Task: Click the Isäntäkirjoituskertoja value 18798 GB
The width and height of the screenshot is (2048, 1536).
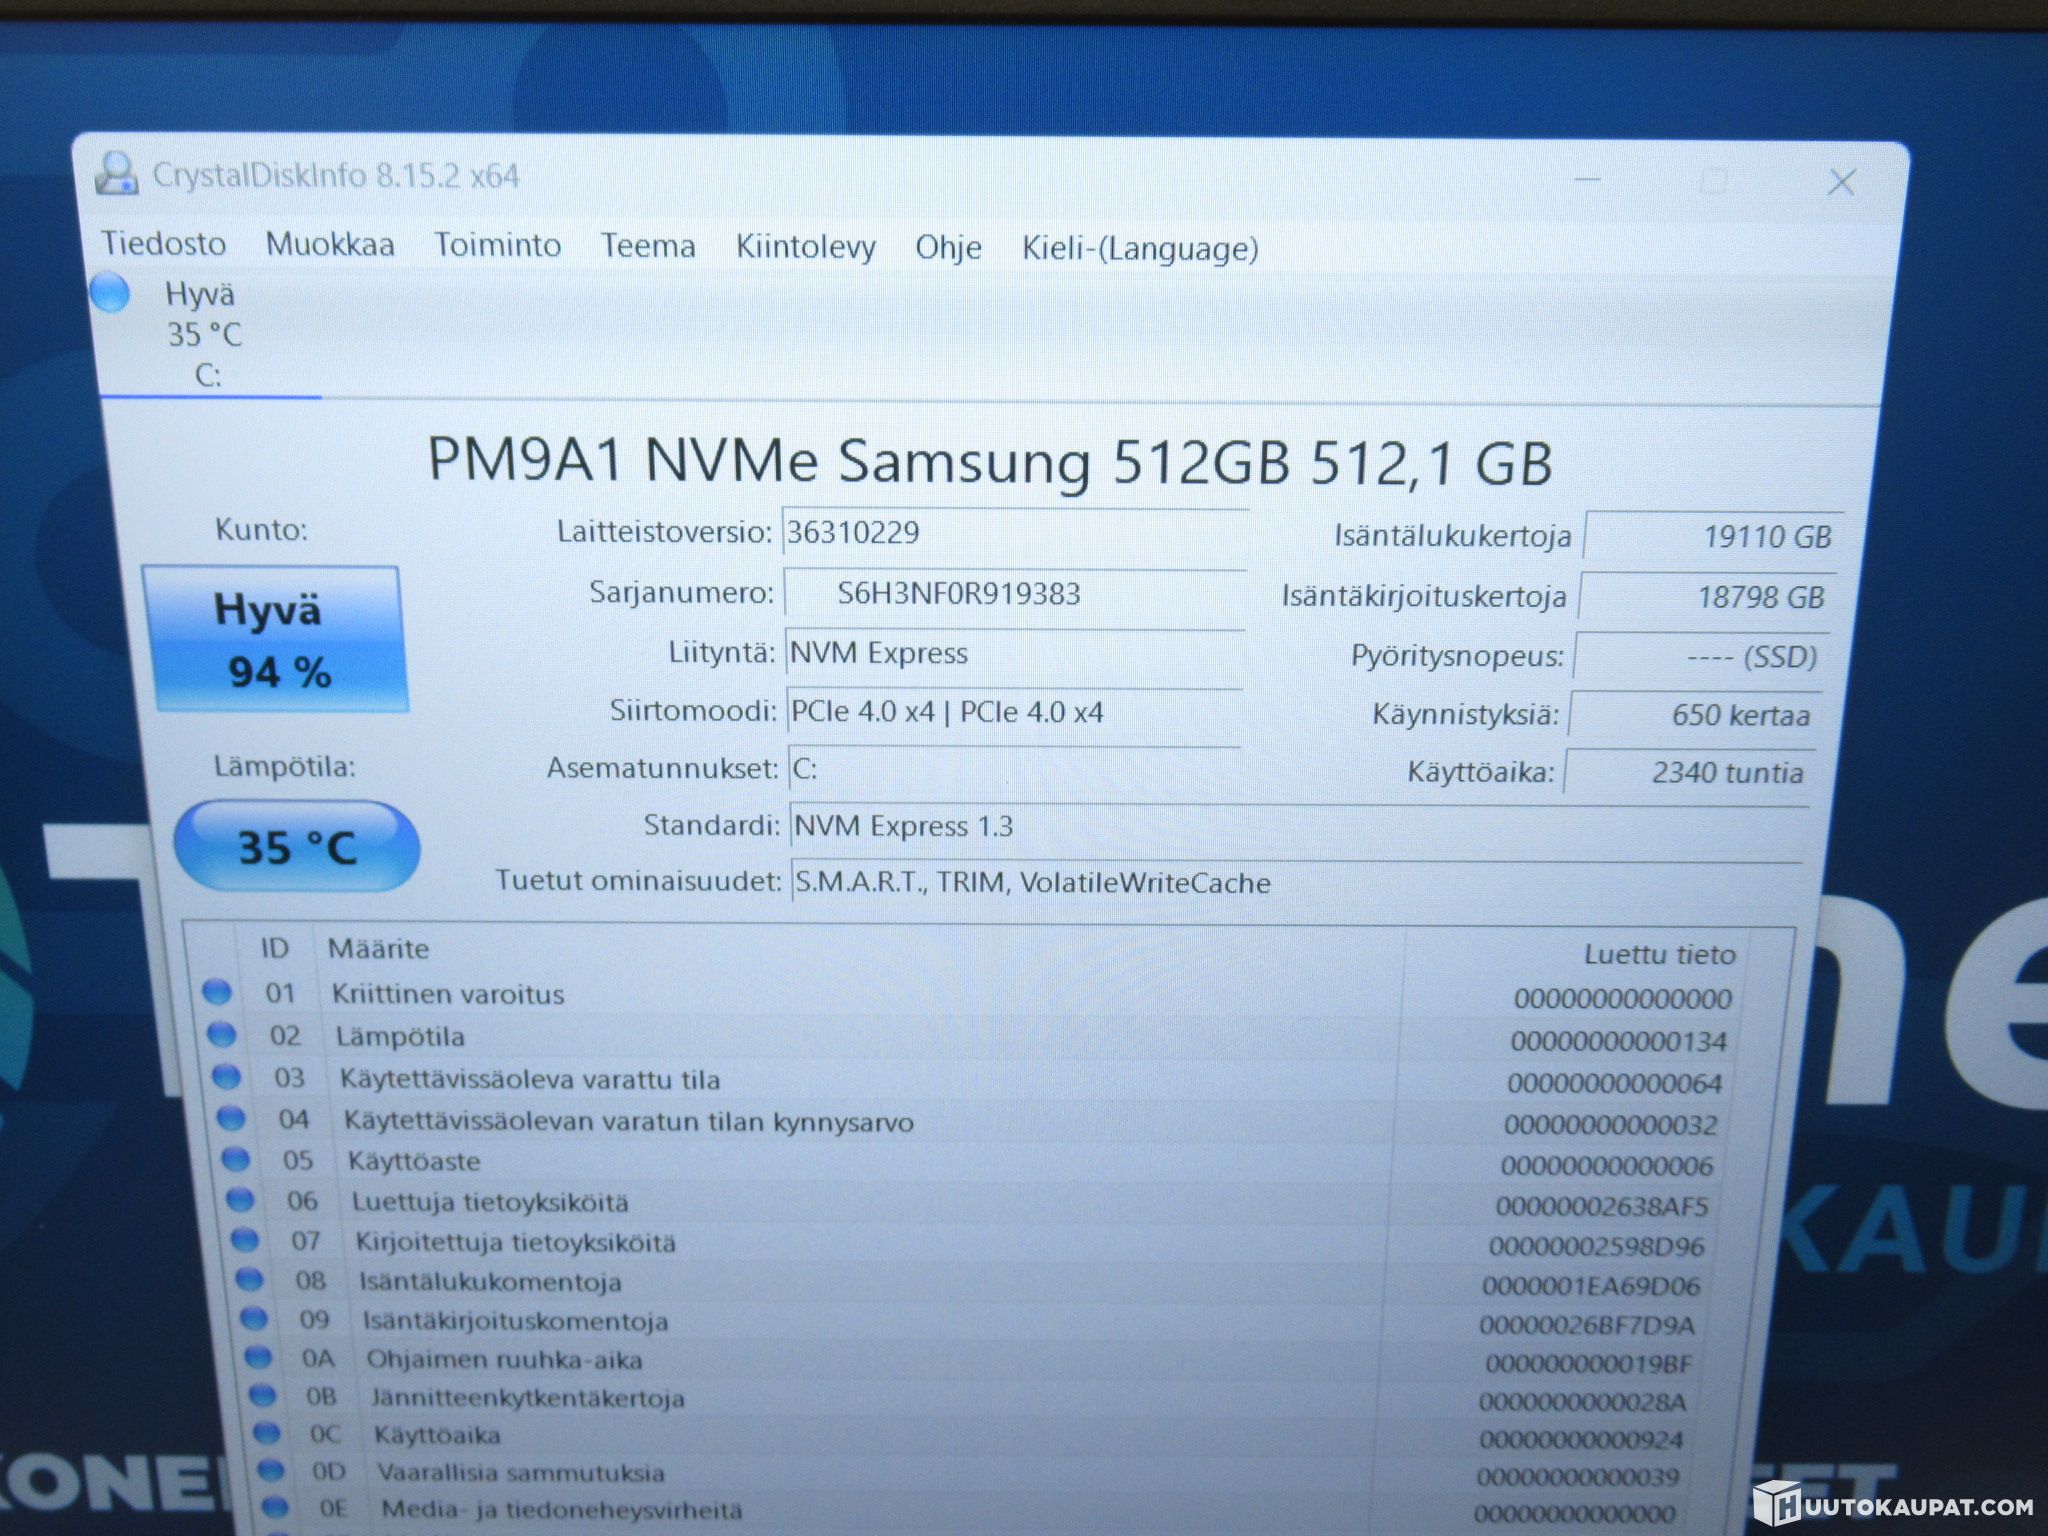Action: tap(1706, 597)
